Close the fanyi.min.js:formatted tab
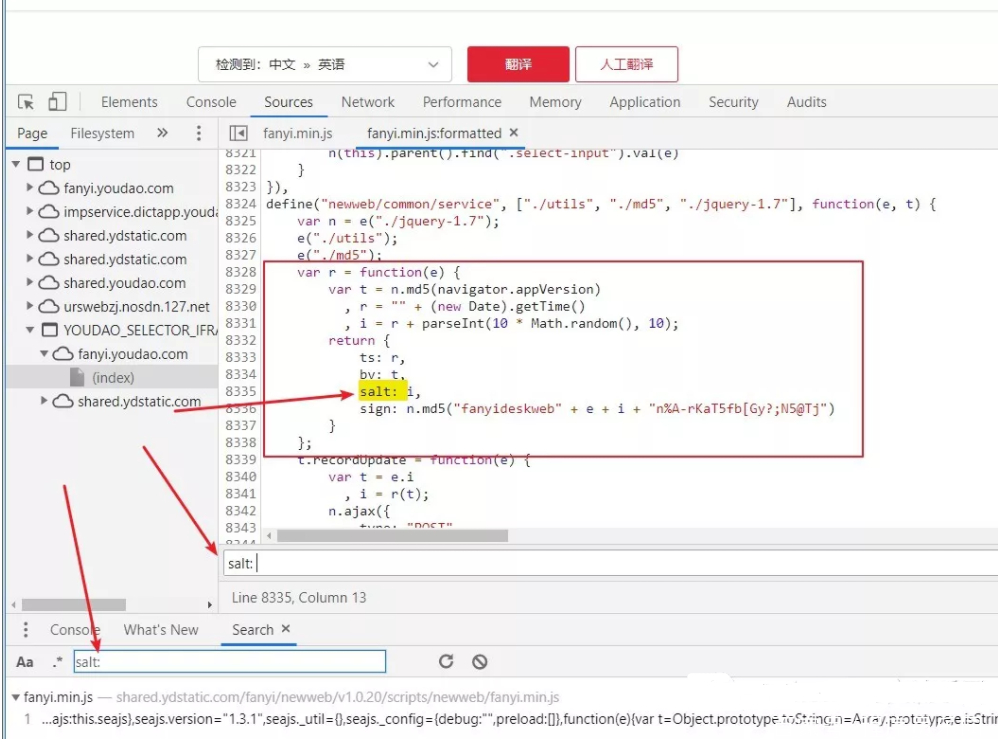This screenshot has height=755, width=998. (x=514, y=132)
